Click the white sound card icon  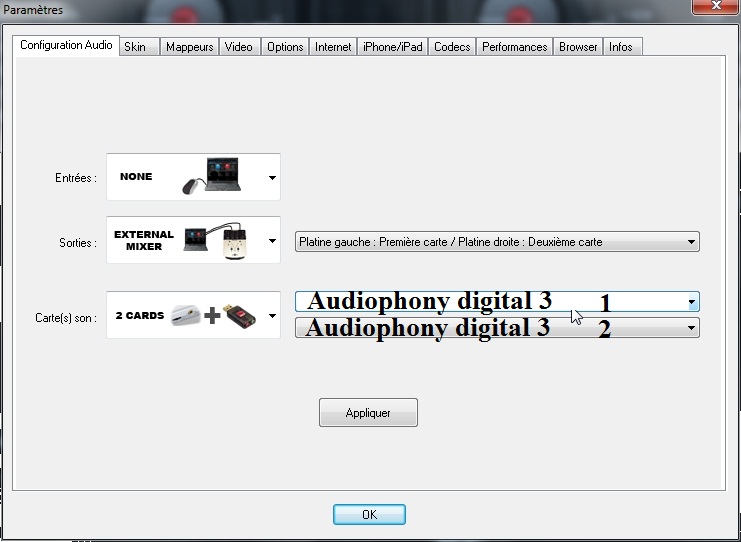point(186,315)
